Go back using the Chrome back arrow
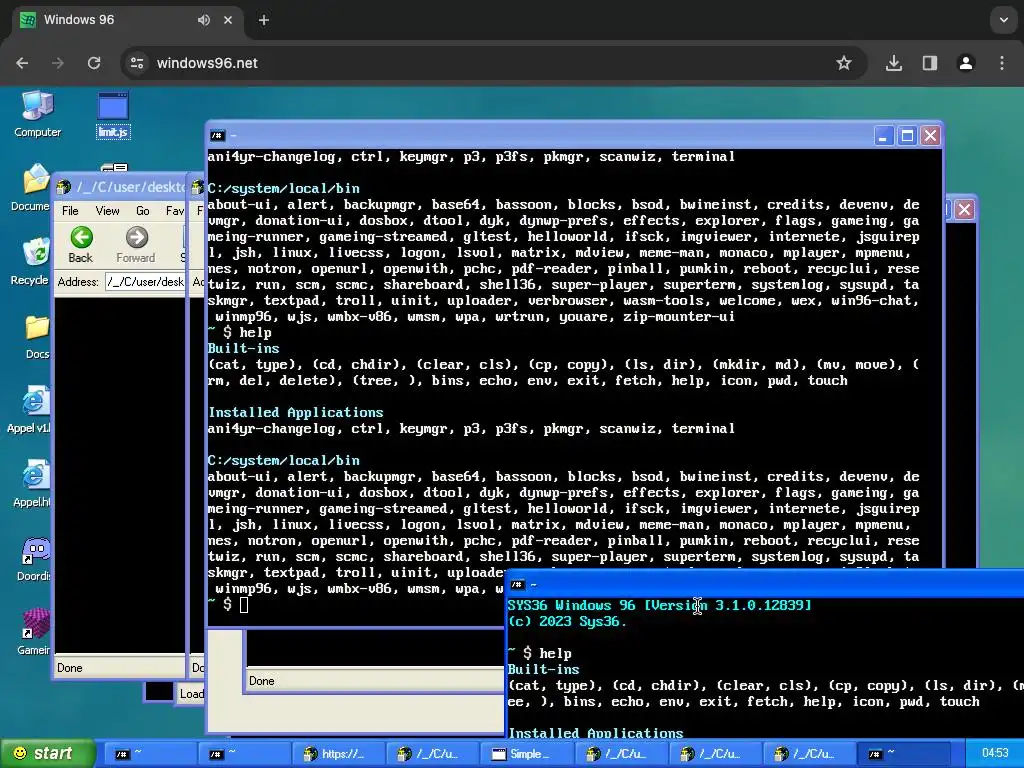This screenshot has width=1024, height=768. coord(22,63)
